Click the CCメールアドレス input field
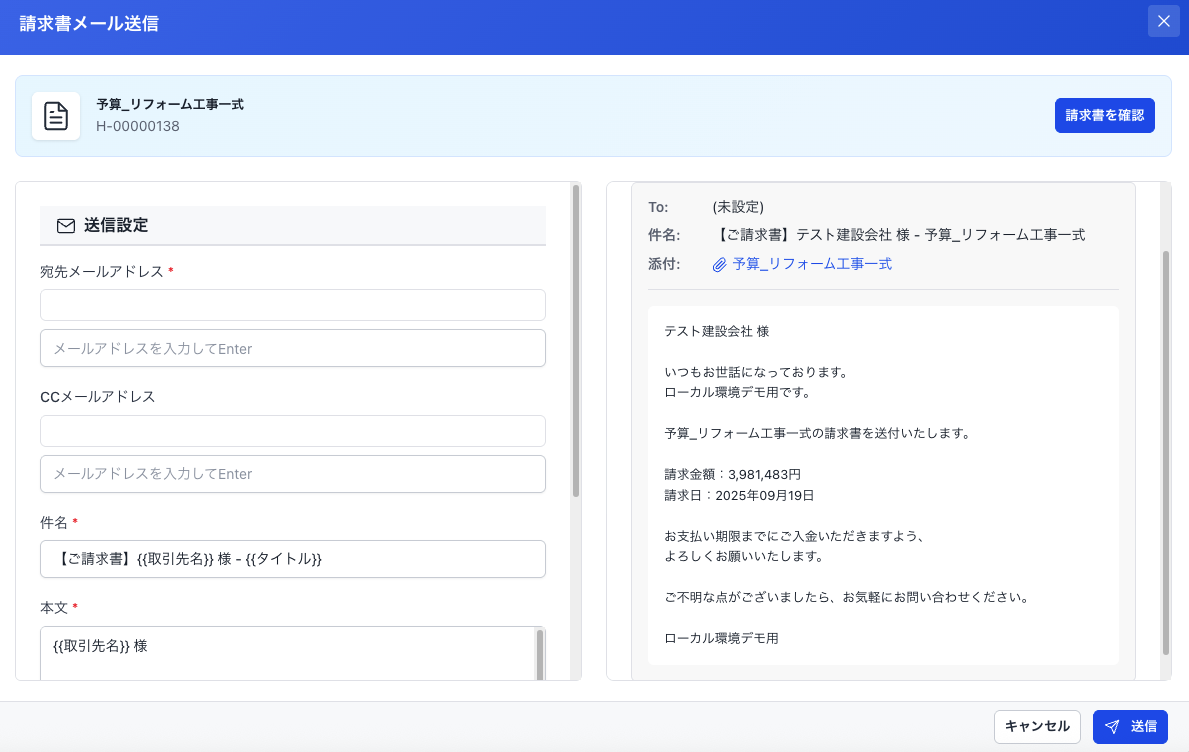 point(292,431)
